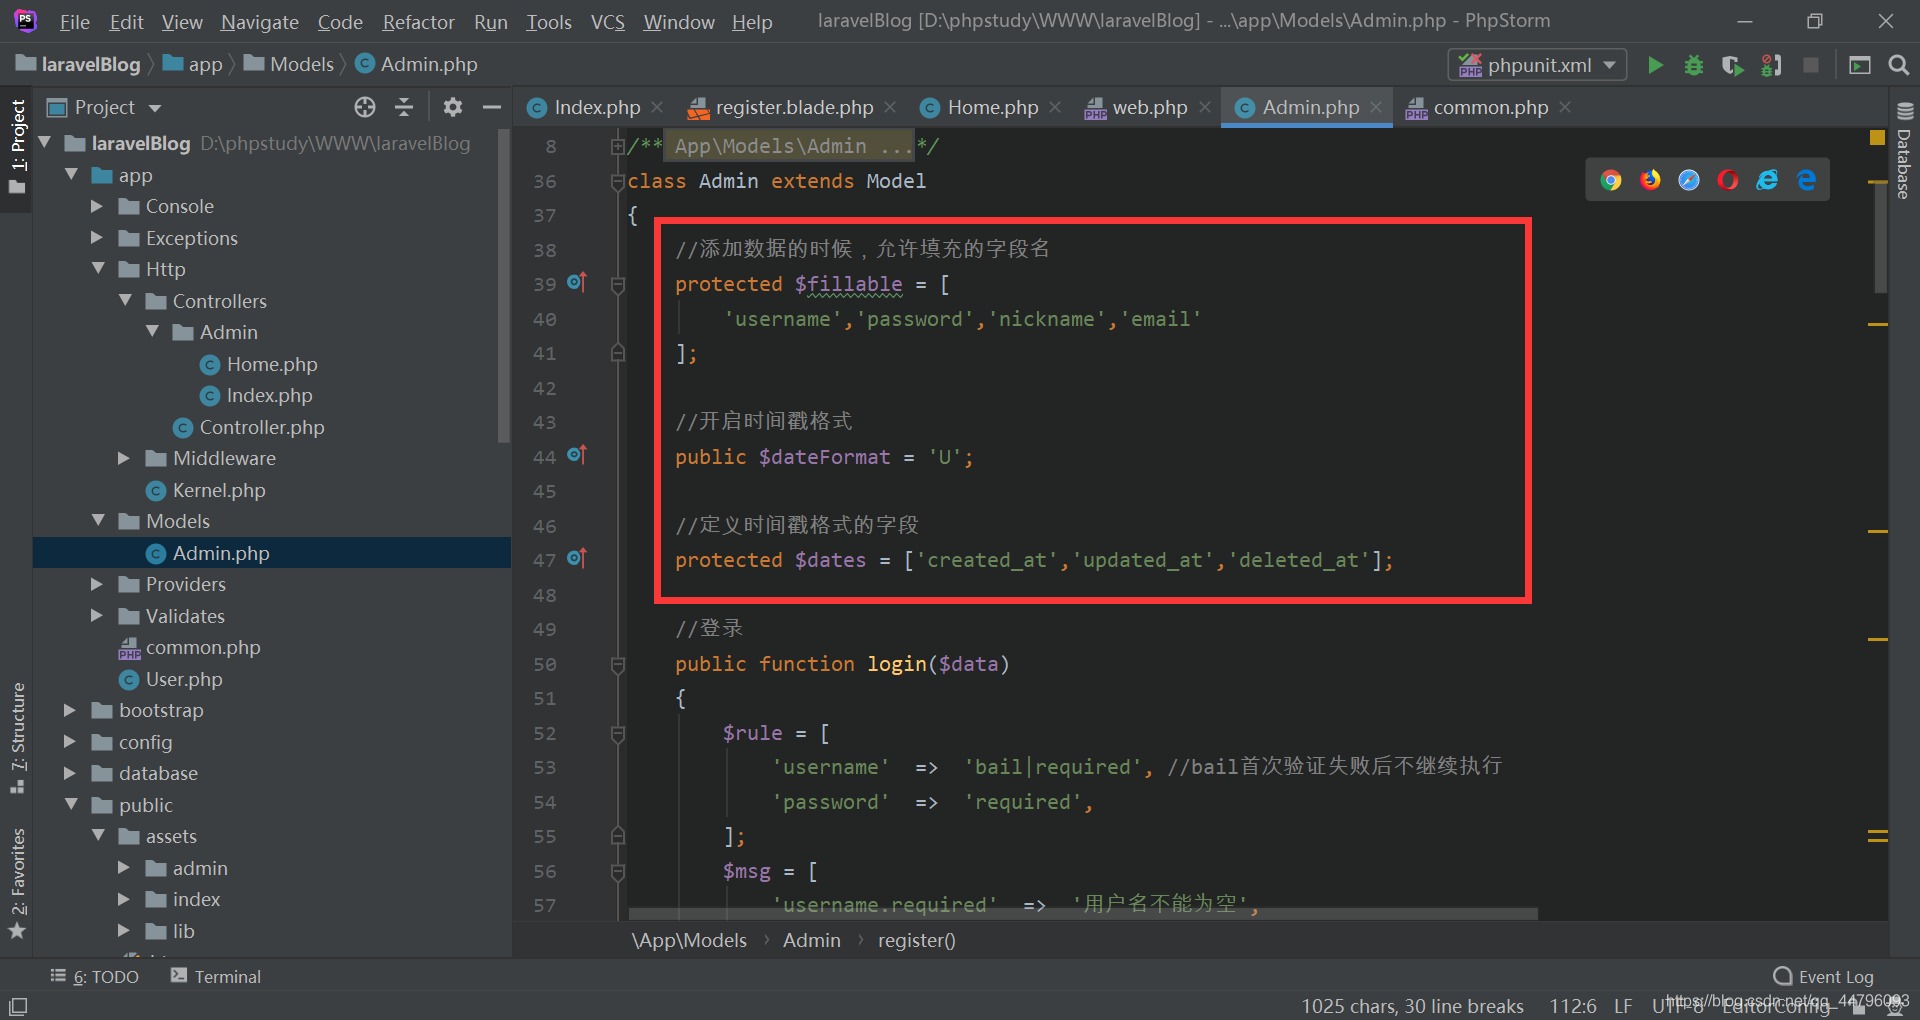The width and height of the screenshot is (1920, 1020).
Task: Toggle the Terminal tool window
Action: [x=216, y=976]
